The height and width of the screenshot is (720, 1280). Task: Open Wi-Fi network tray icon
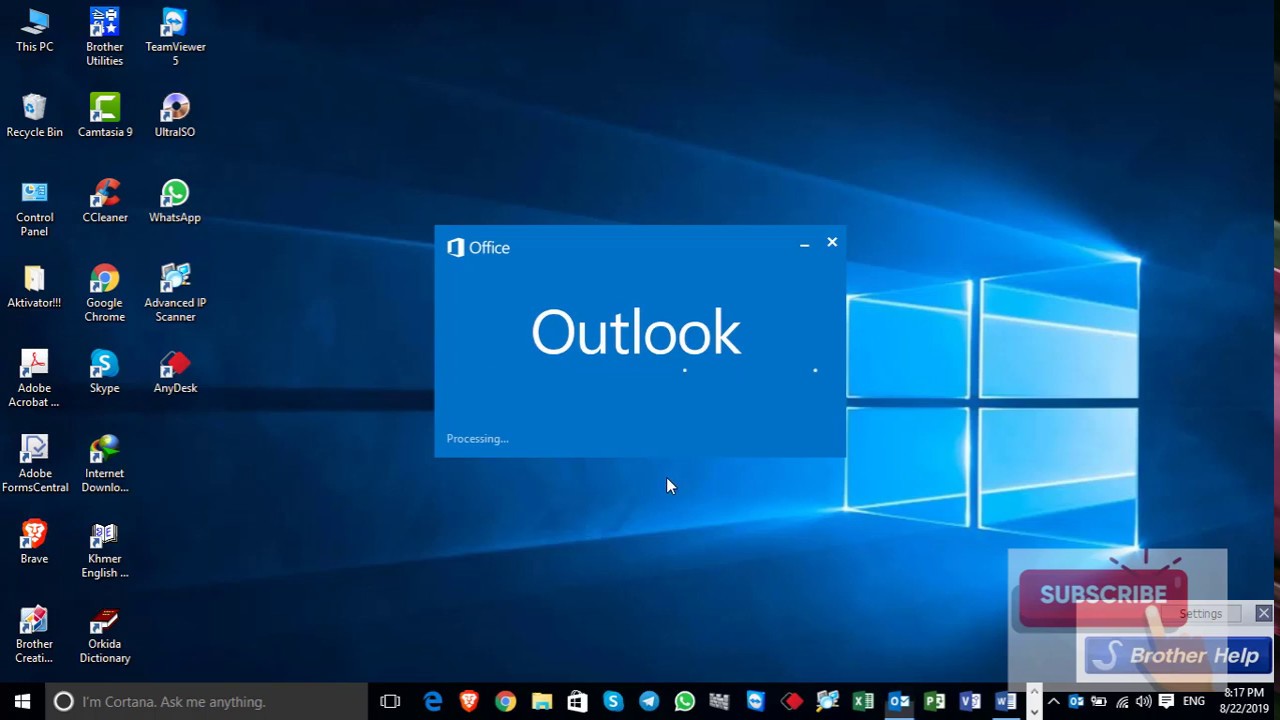(x=1122, y=702)
